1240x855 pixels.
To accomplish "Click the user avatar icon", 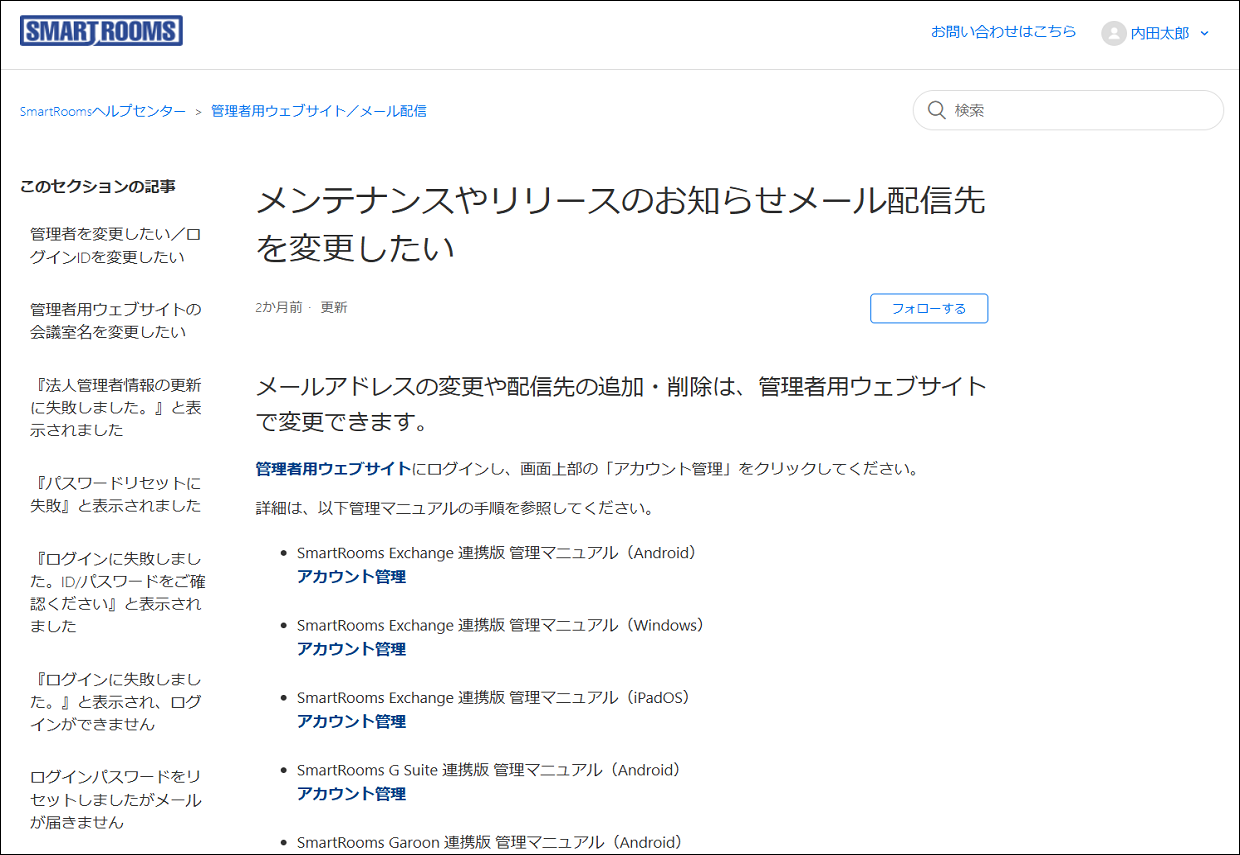I will tap(1113, 33).
